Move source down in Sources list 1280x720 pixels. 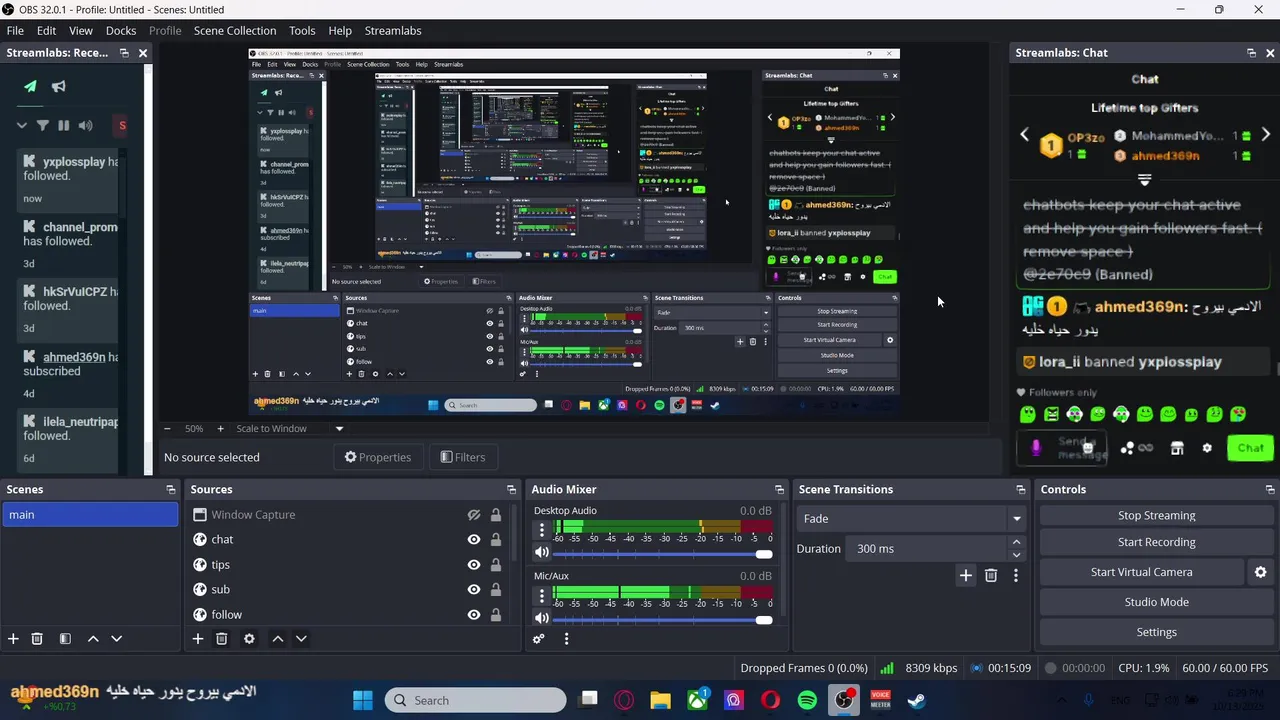tap(301, 638)
